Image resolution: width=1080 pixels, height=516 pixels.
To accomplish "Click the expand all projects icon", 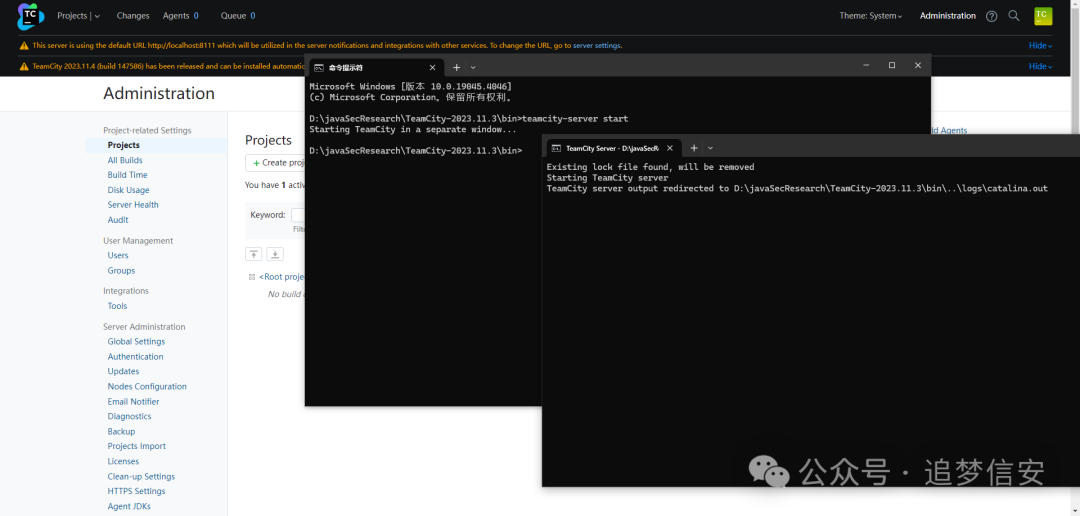I will [275, 254].
